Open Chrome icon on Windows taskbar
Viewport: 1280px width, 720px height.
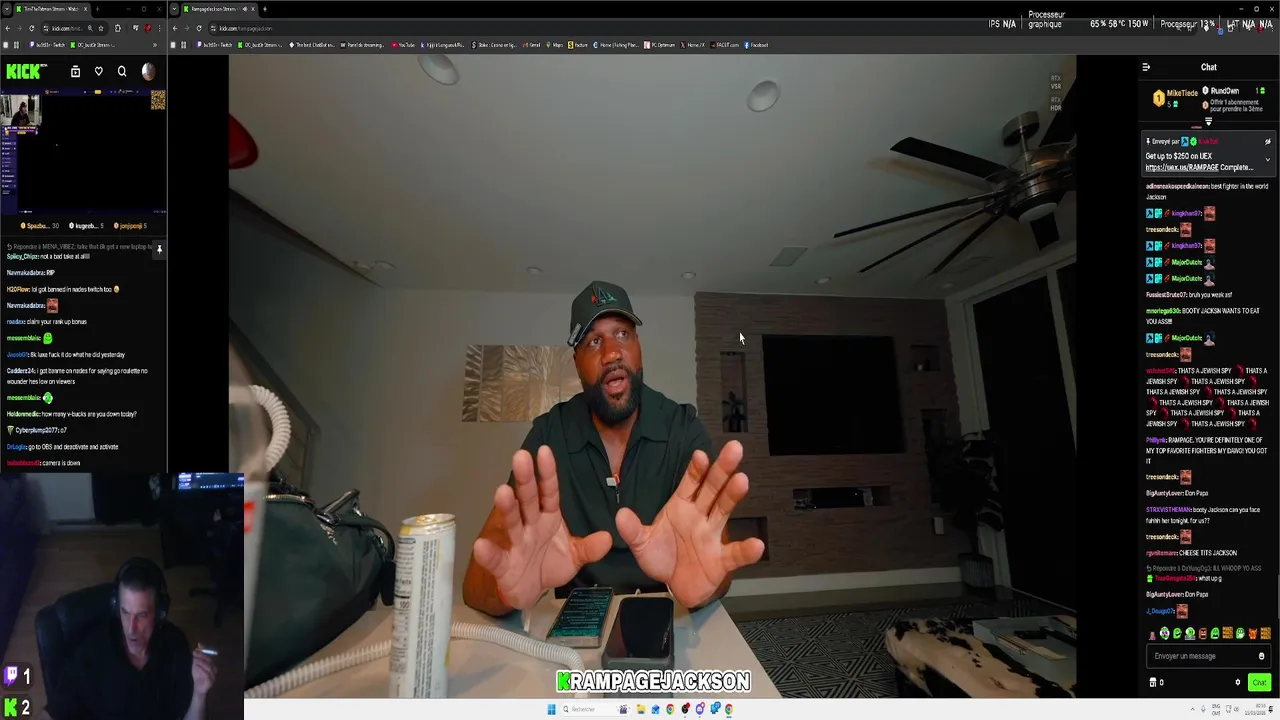(670, 709)
